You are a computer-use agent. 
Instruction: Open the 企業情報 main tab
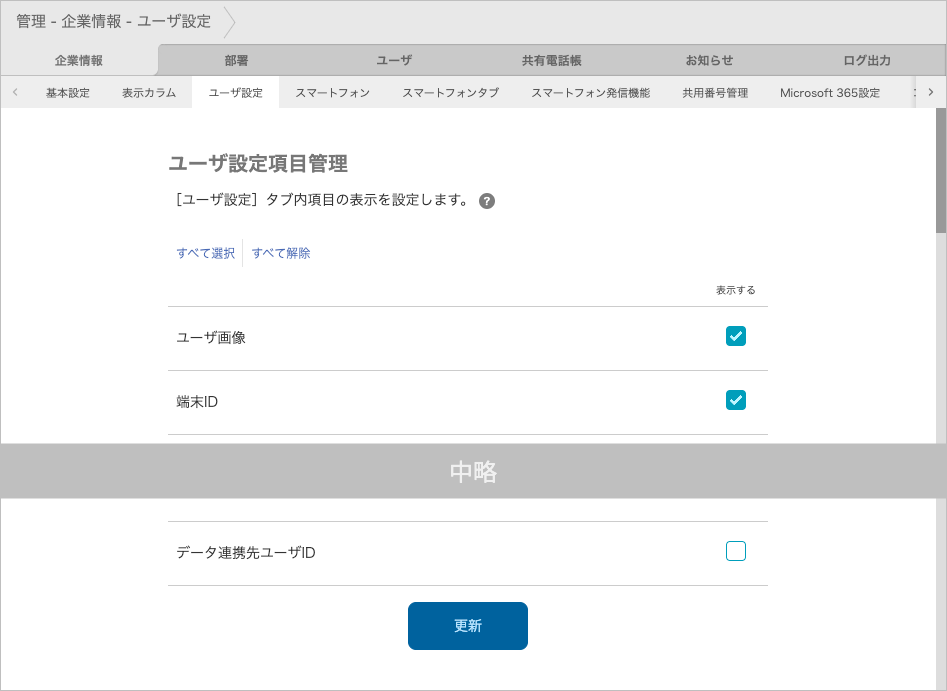coord(79,60)
